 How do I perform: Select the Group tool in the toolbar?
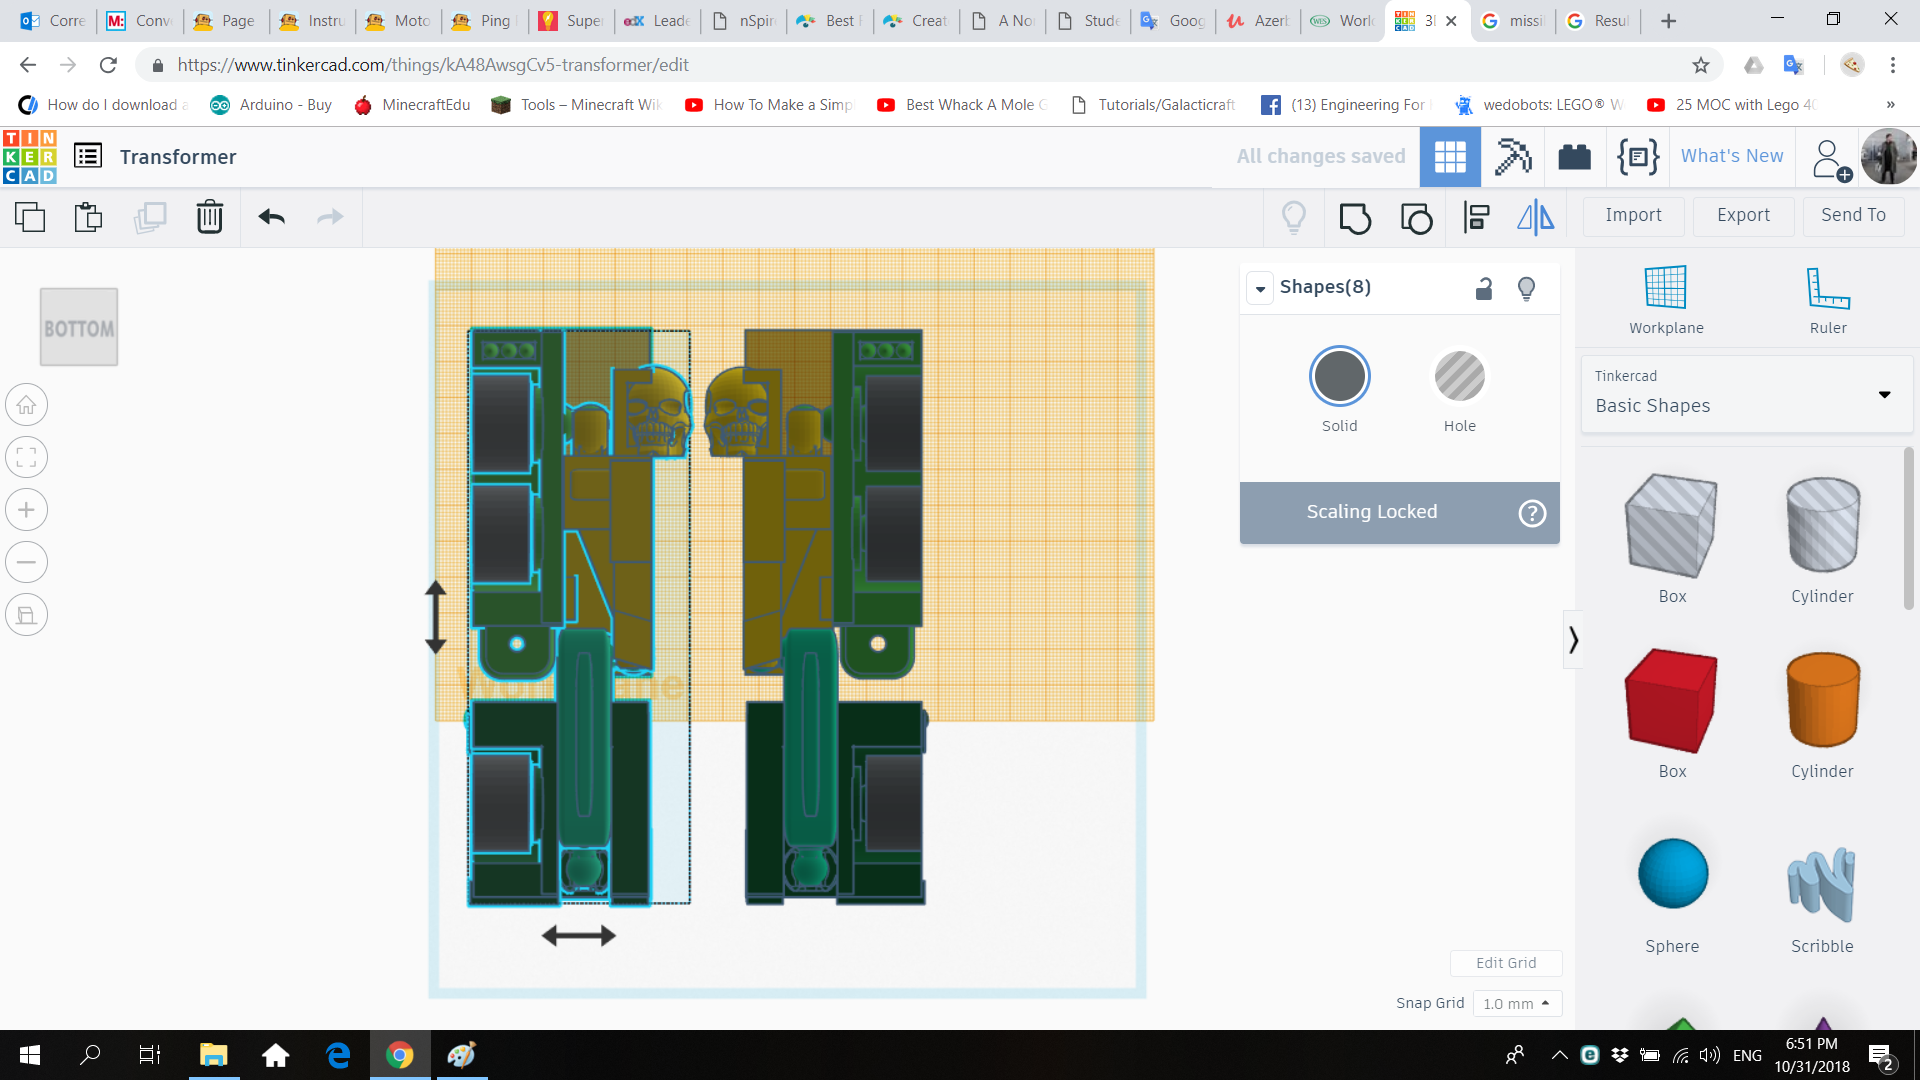point(1355,217)
